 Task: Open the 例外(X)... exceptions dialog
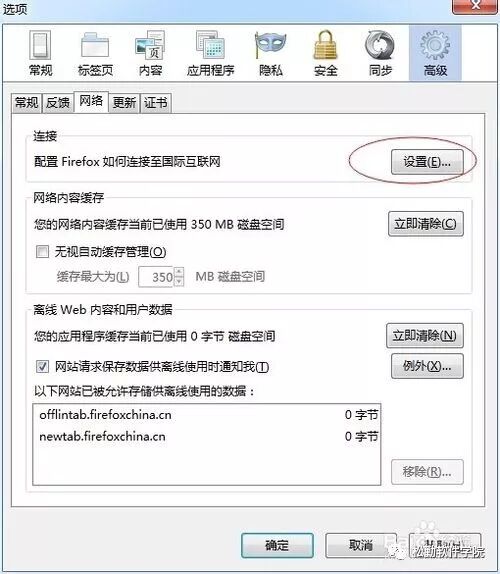pos(427,366)
